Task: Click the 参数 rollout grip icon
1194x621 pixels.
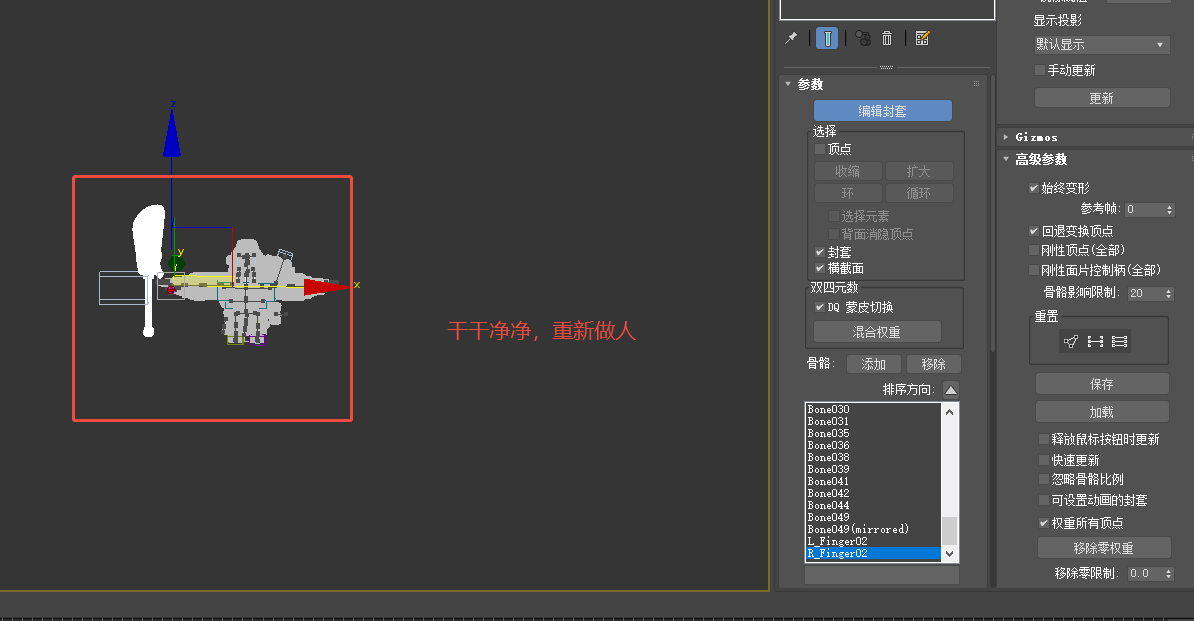Action: click(x=976, y=84)
